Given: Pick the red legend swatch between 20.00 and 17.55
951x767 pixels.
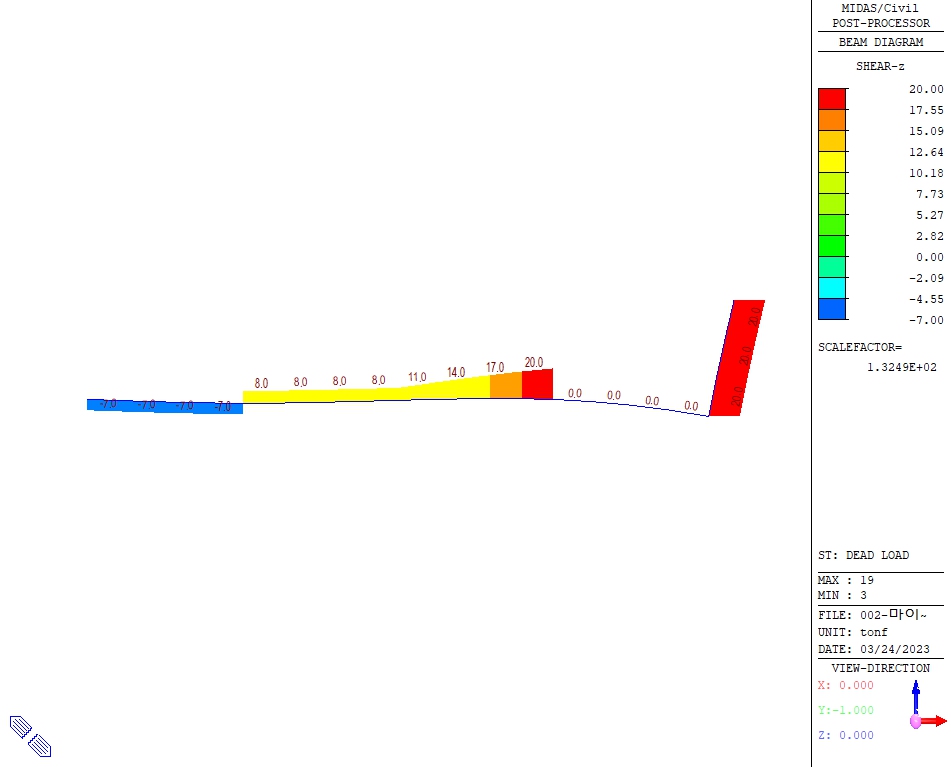Looking at the screenshot, I should click(x=832, y=99).
